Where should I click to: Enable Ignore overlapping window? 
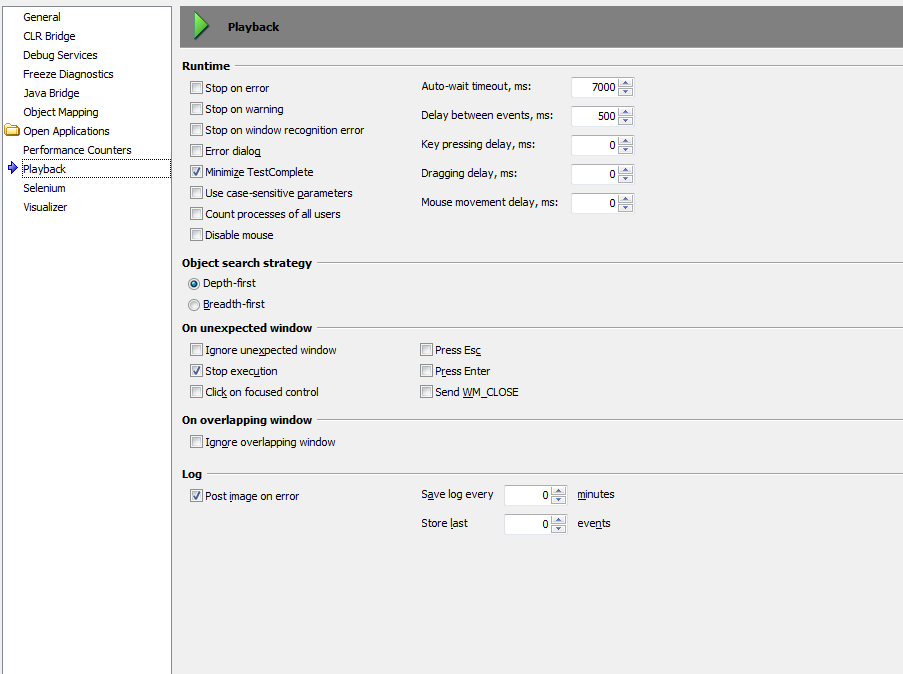[x=196, y=442]
